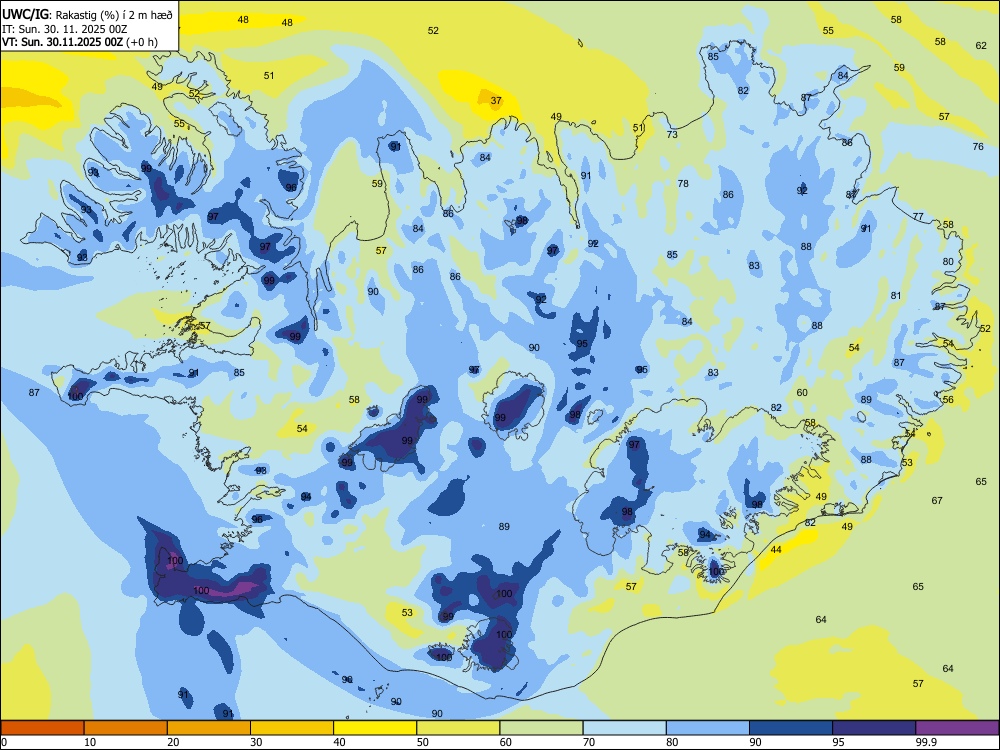Click the 30–40 golden legend swatch
The width and height of the screenshot is (1000, 750).
pos(292,728)
